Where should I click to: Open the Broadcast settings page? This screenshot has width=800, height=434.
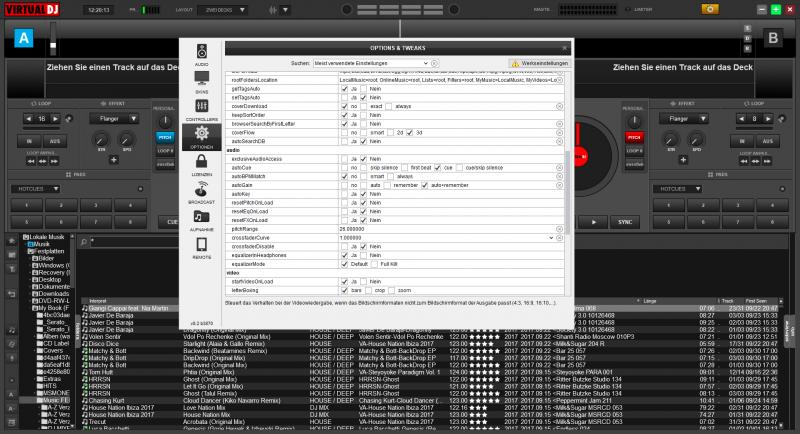(202, 192)
